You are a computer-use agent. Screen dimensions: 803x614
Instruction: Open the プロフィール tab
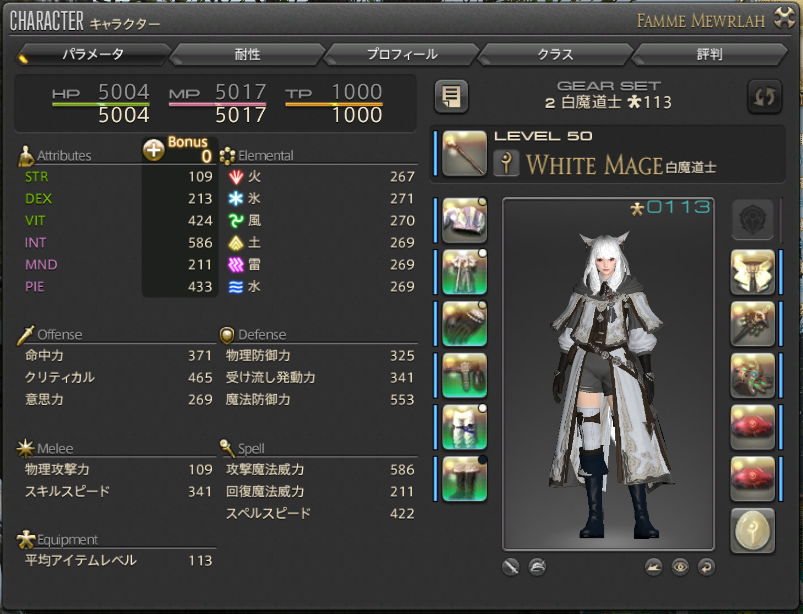pyautogui.click(x=402, y=54)
